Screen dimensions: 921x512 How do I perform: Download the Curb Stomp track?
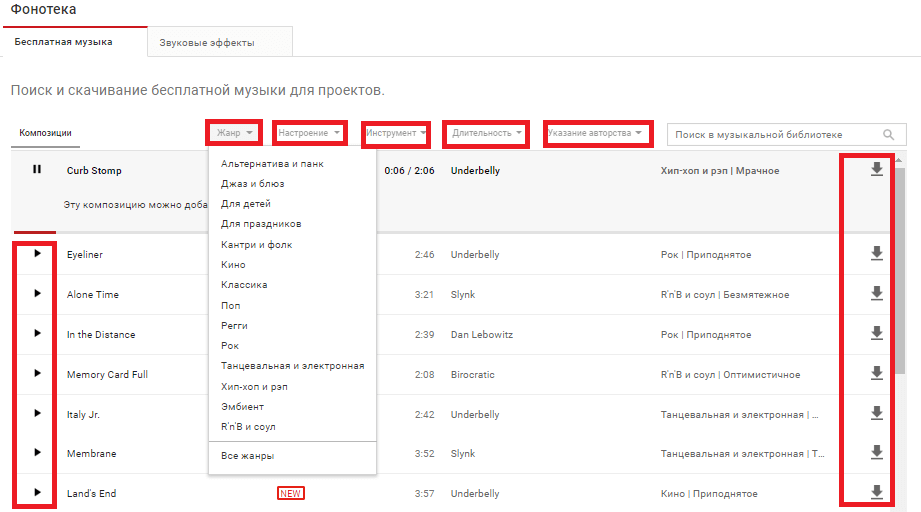click(x=877, y=170)
